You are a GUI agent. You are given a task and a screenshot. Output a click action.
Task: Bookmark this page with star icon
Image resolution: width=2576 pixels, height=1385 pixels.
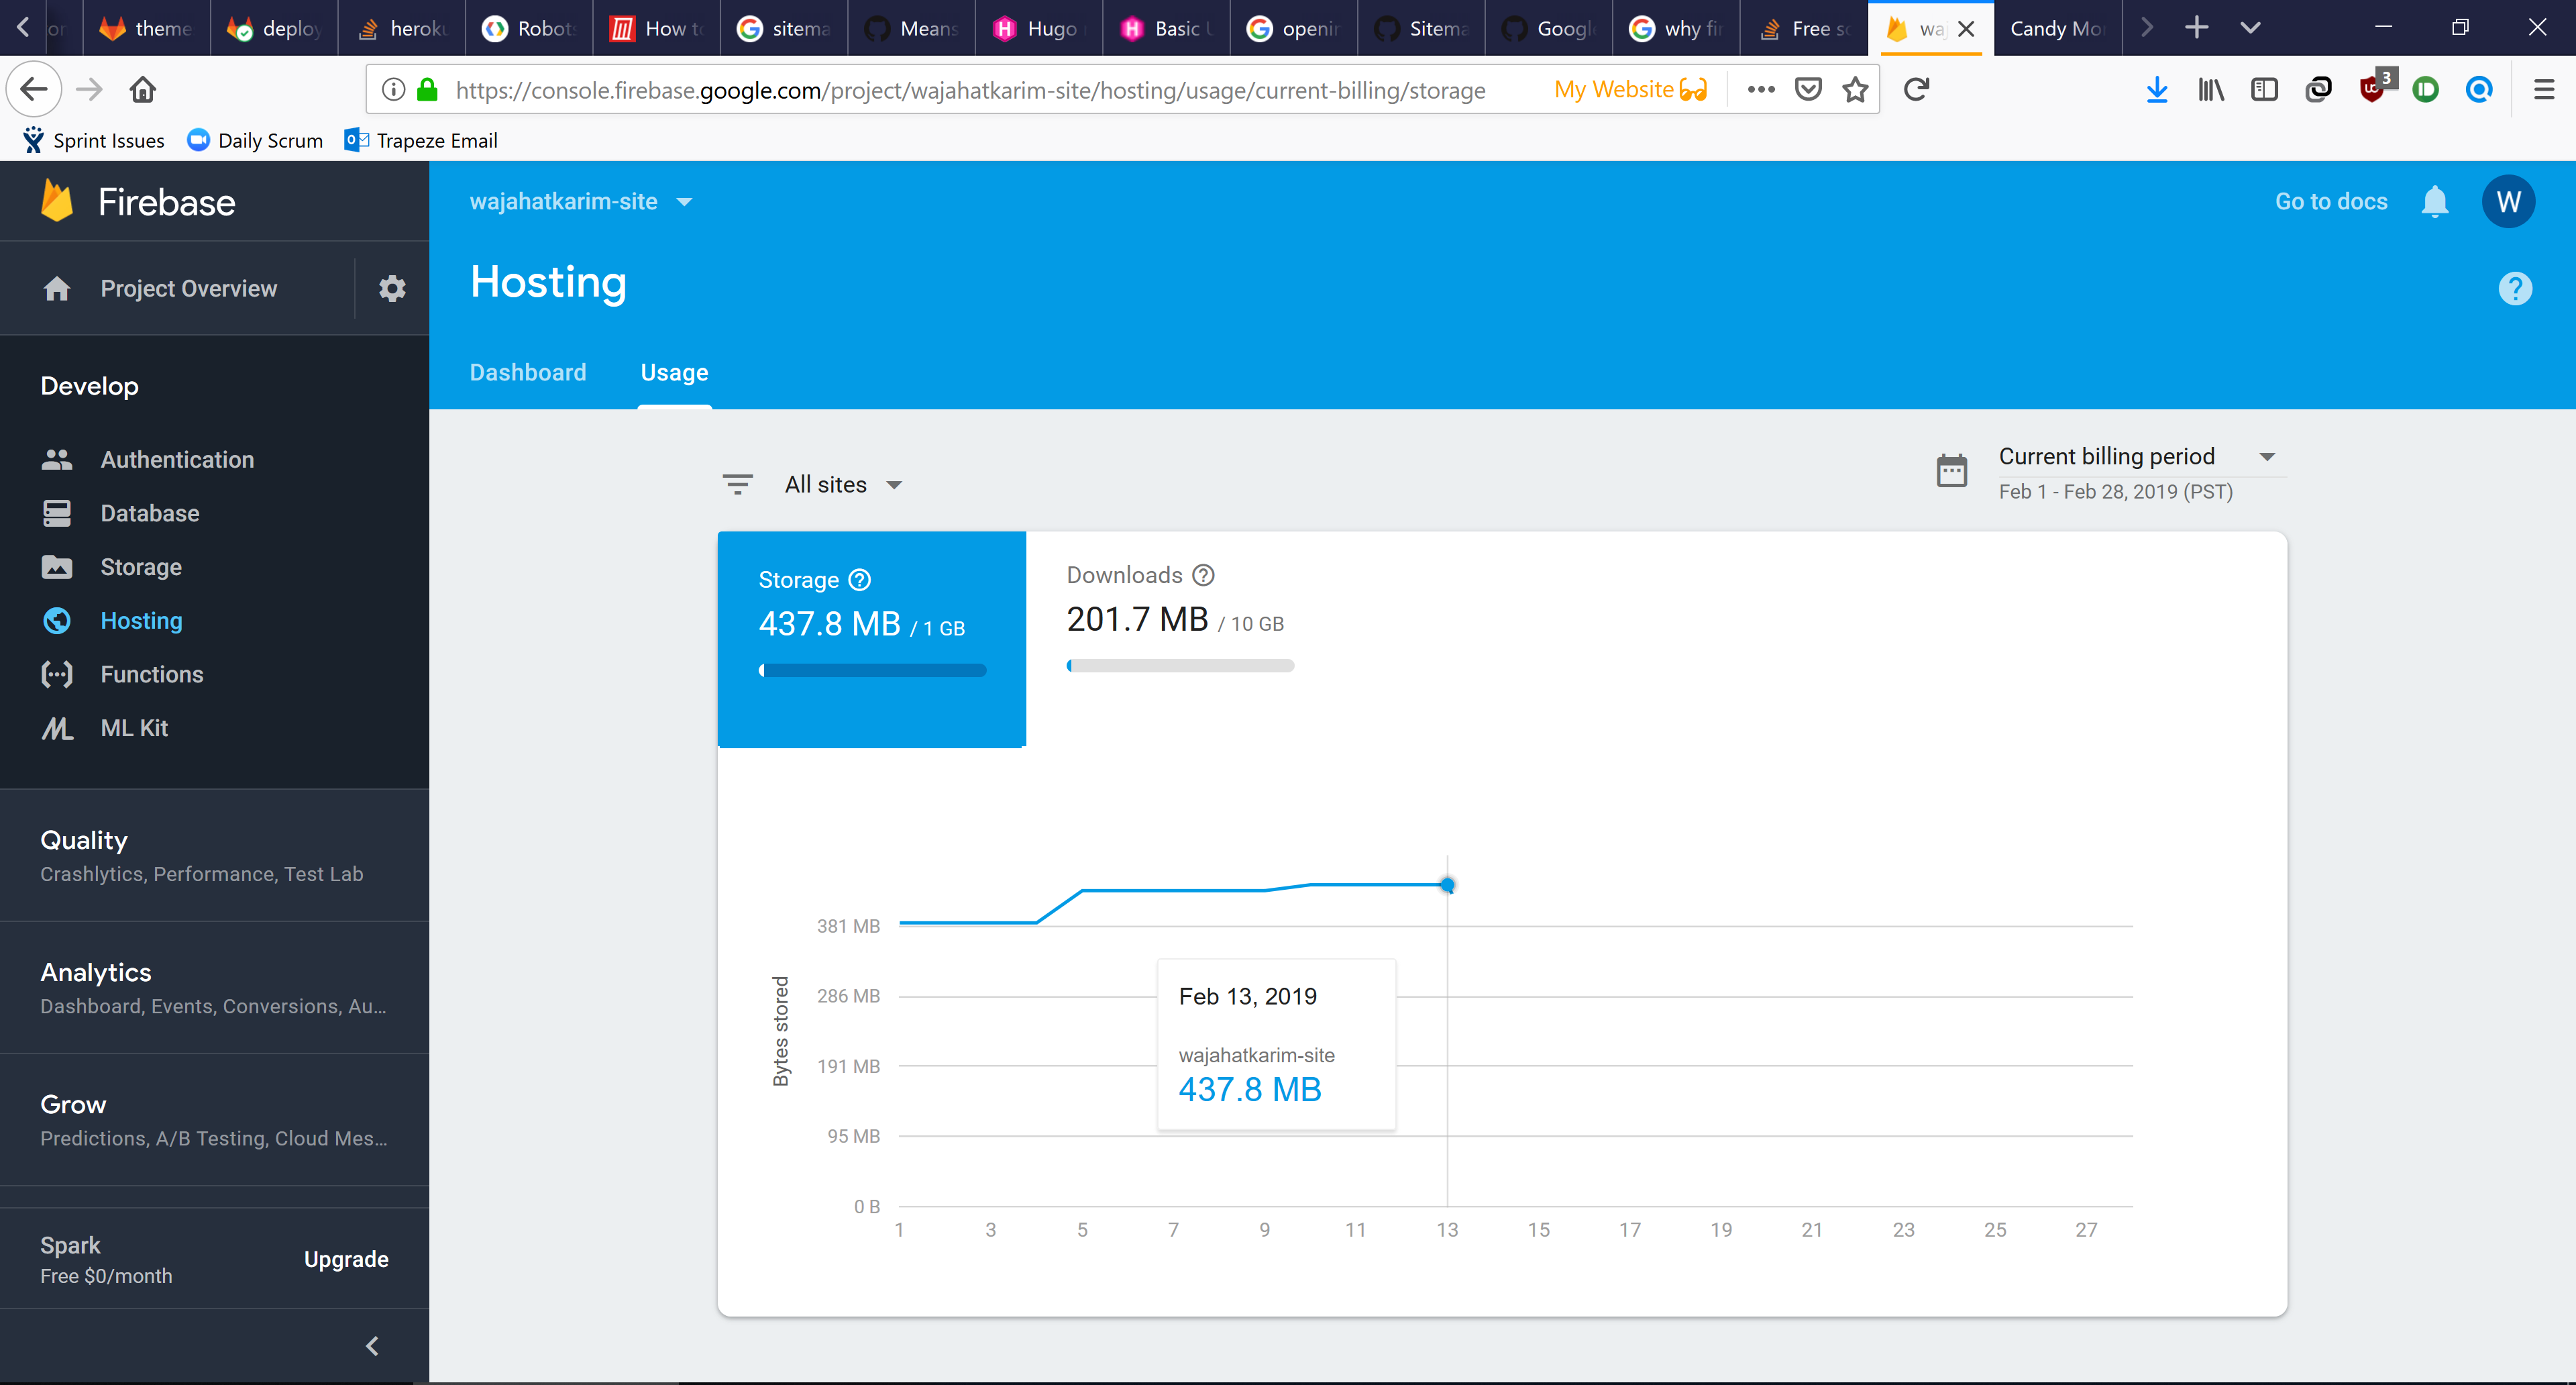click(x=1855, y=90)
